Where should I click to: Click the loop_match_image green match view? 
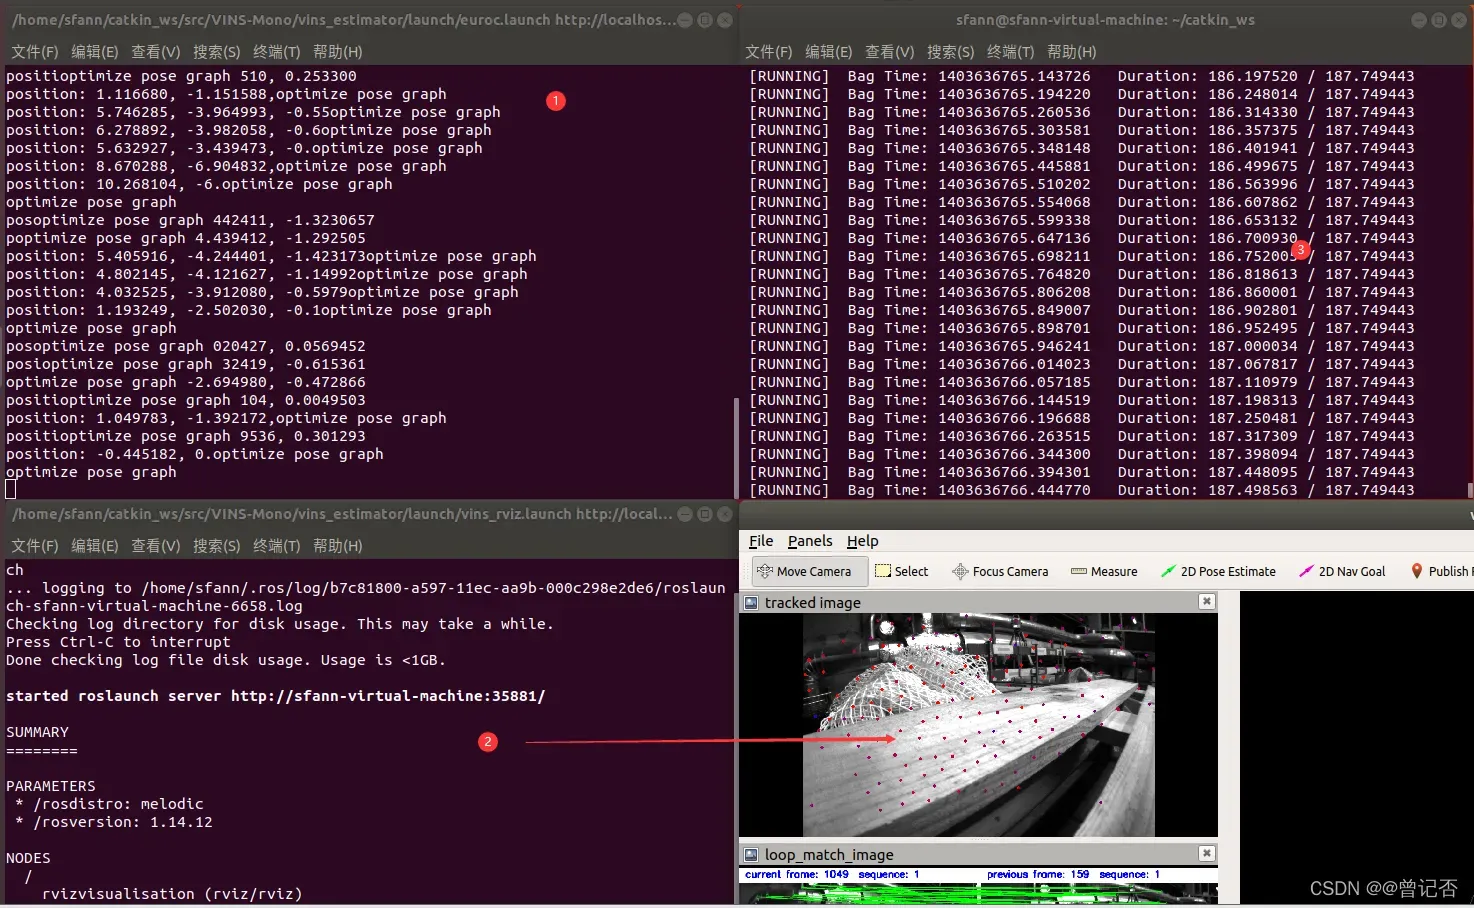[978, 894]
